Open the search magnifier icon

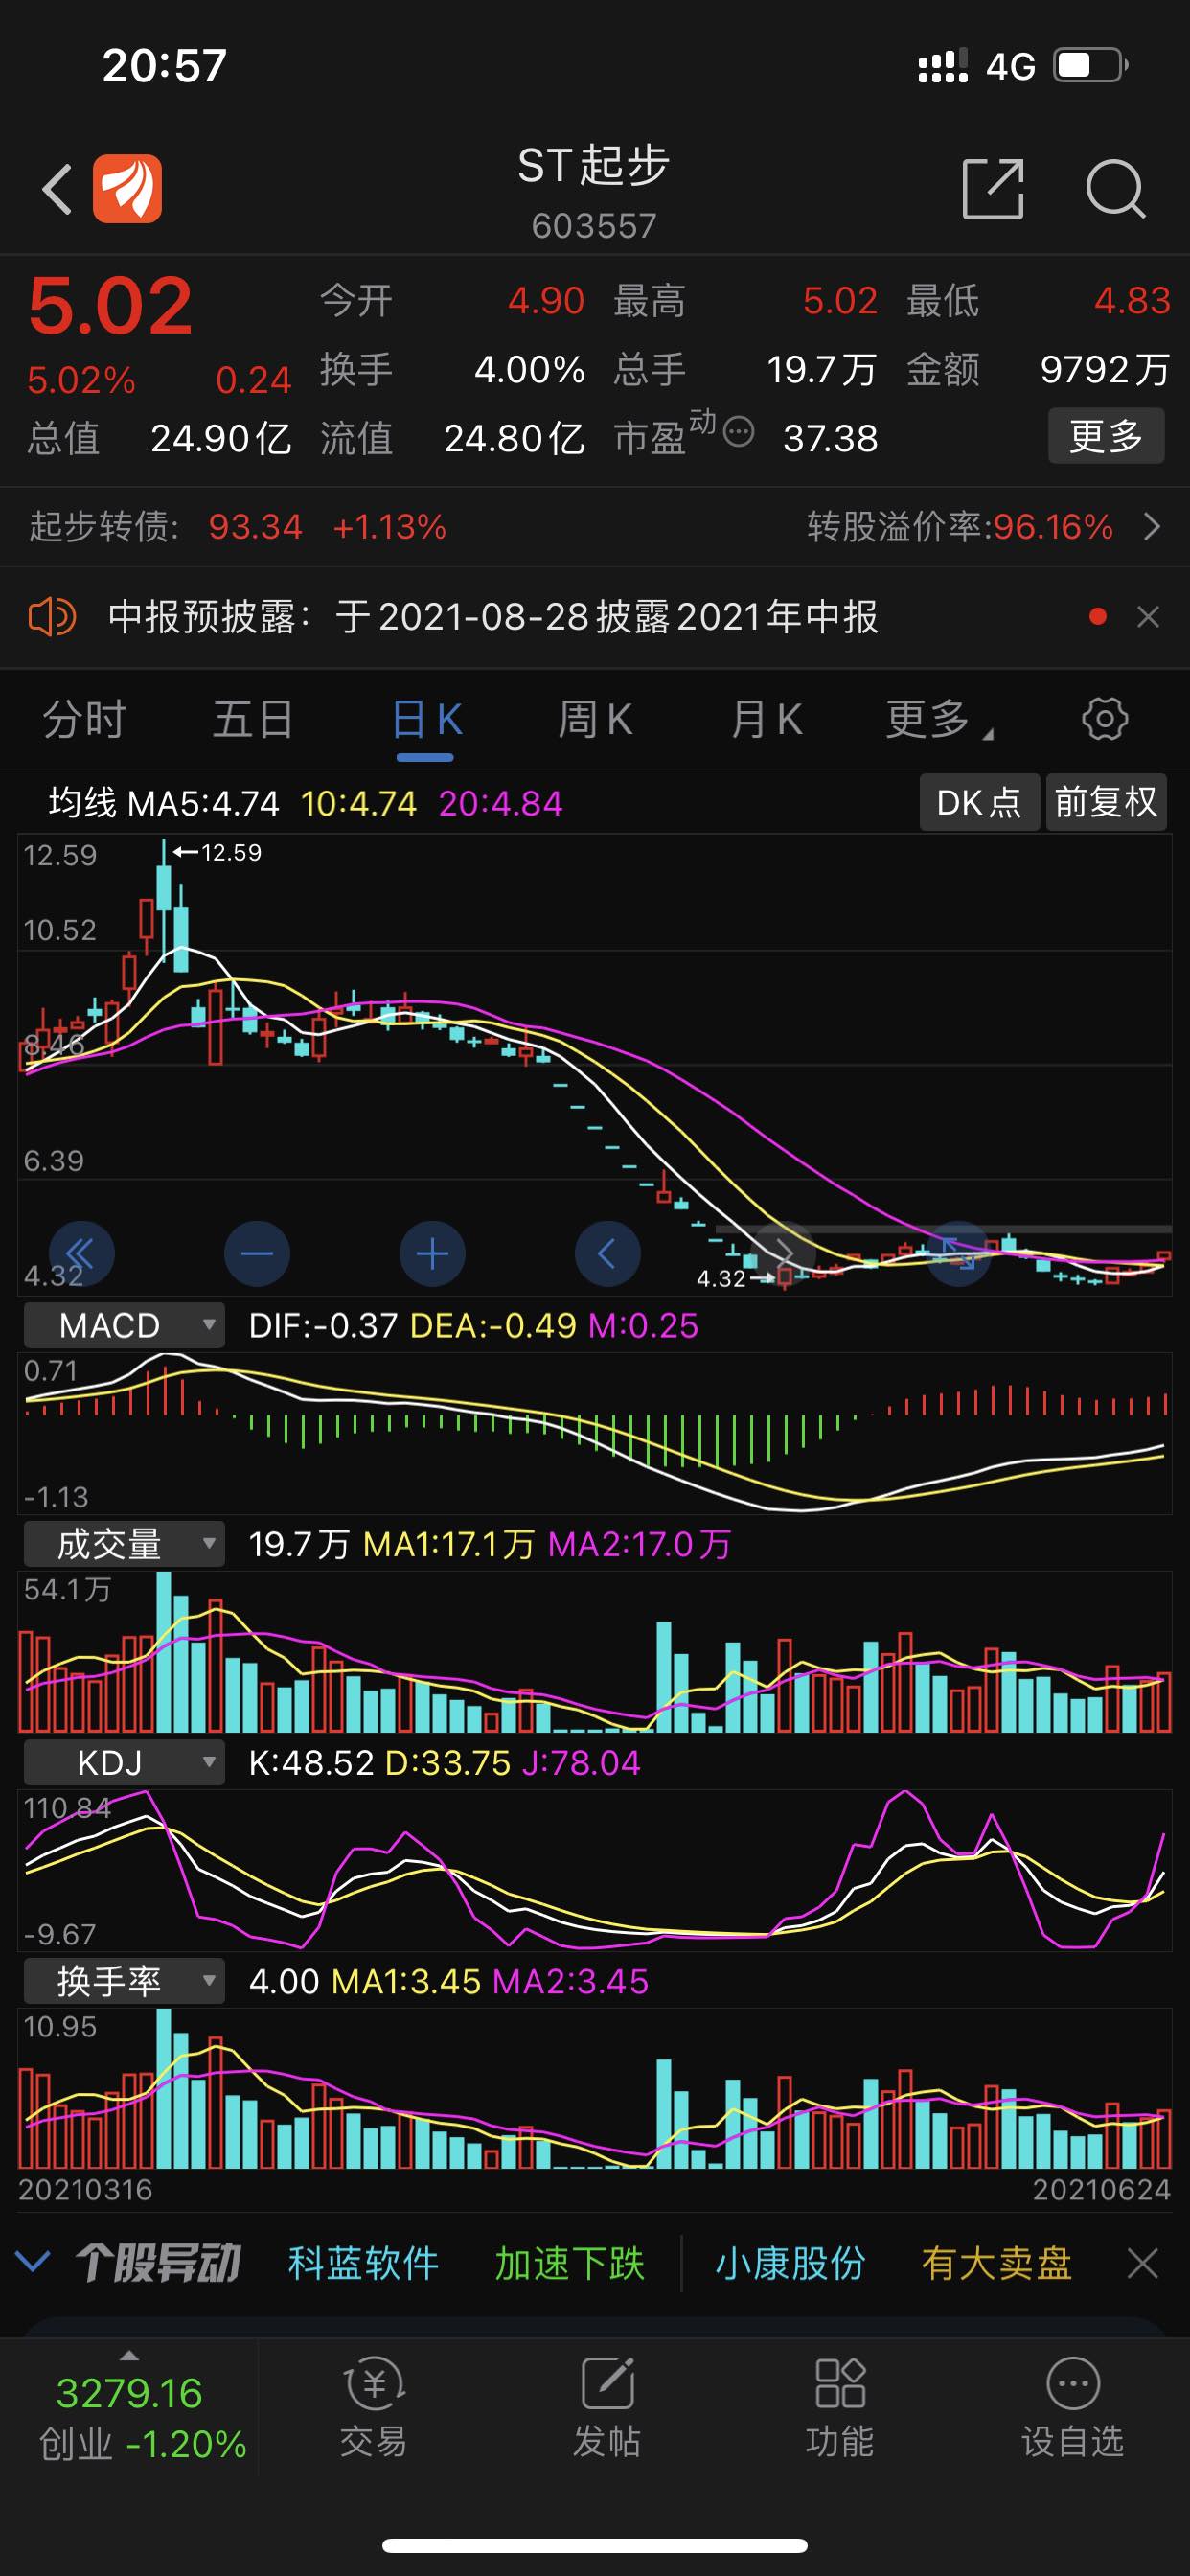[1115, 188]
